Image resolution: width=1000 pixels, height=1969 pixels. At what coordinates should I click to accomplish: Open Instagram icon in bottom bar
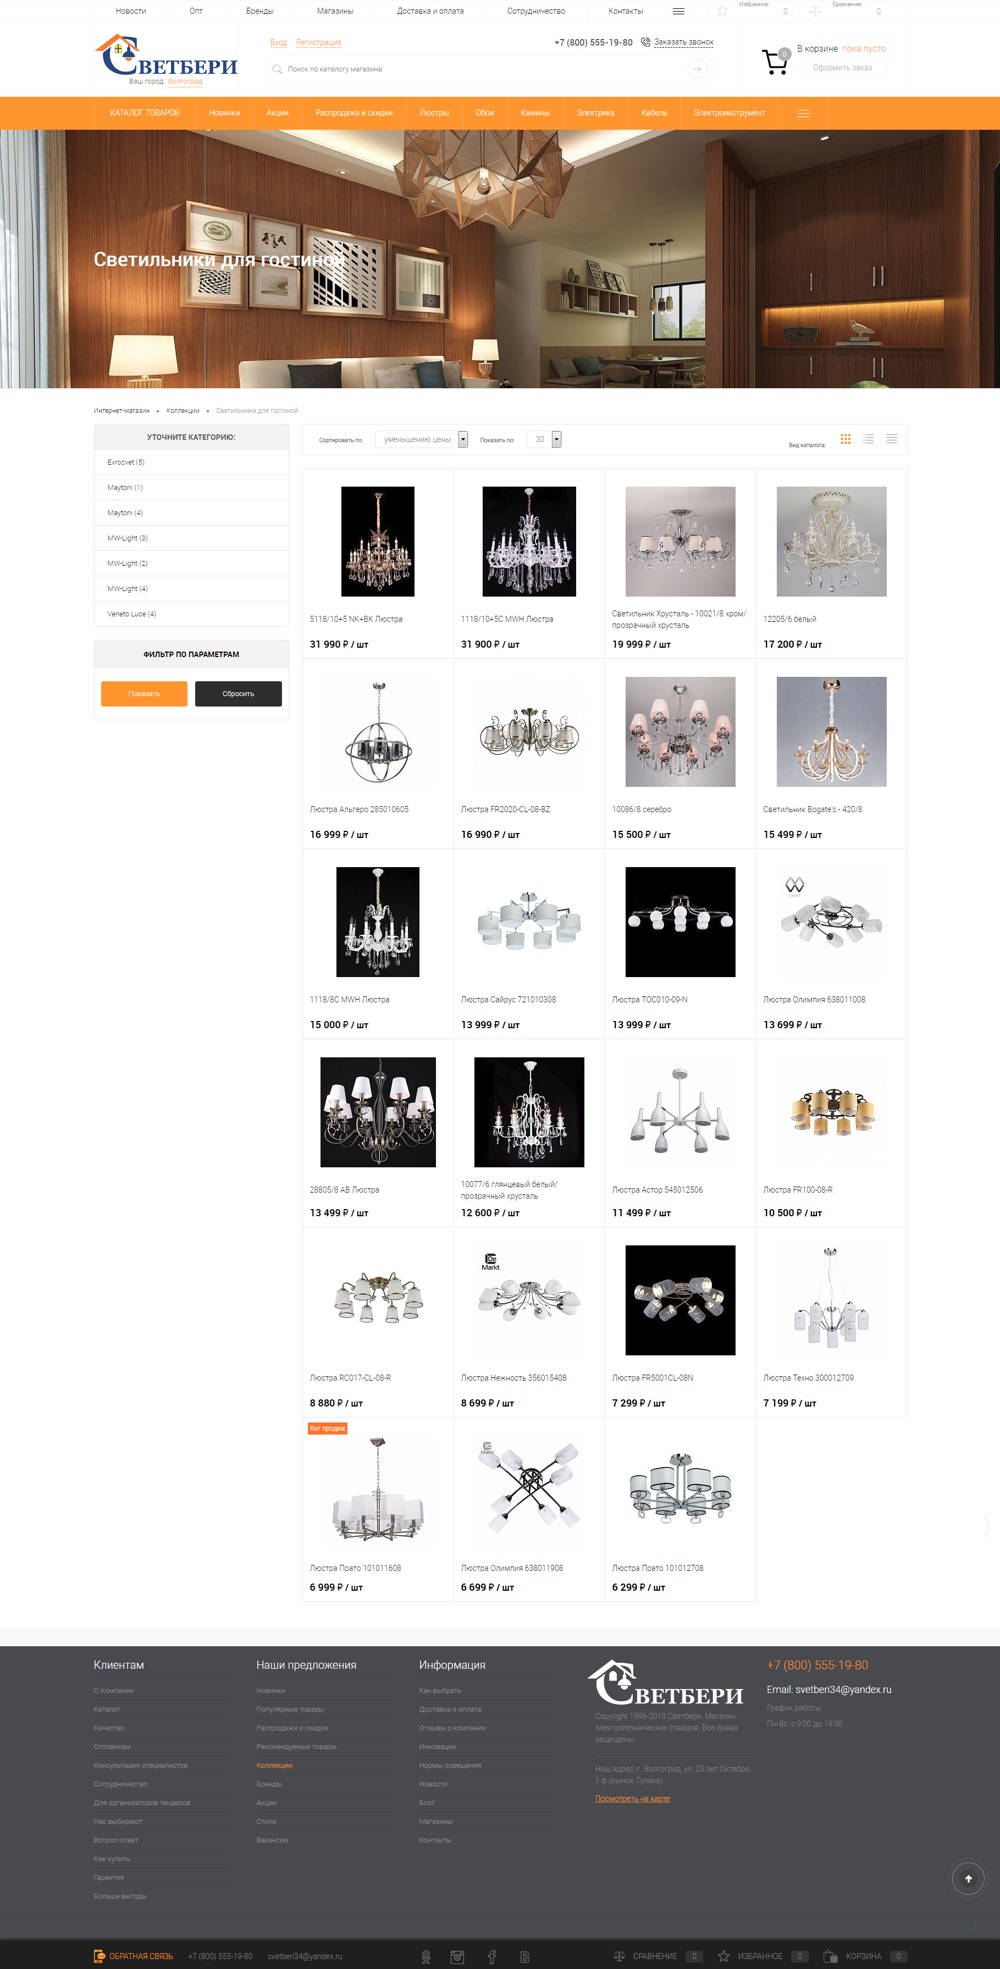point(457,1957)
